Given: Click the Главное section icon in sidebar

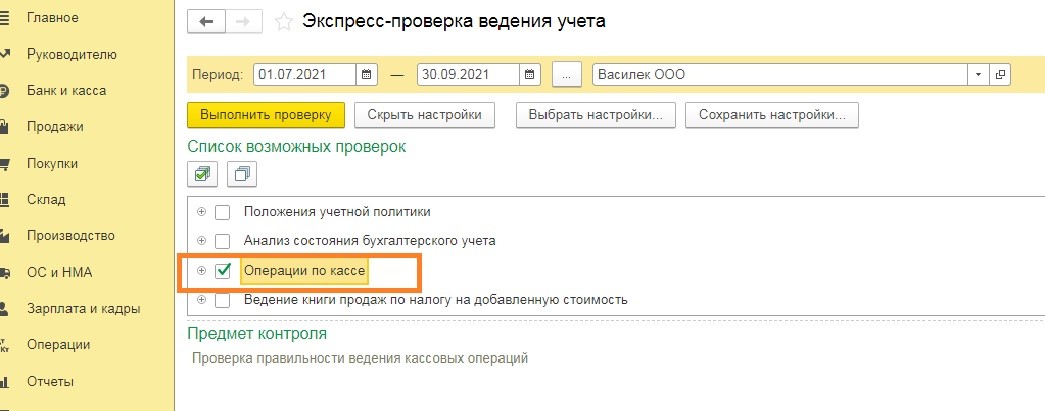Looking at the screenshot, I should (5, 18).
